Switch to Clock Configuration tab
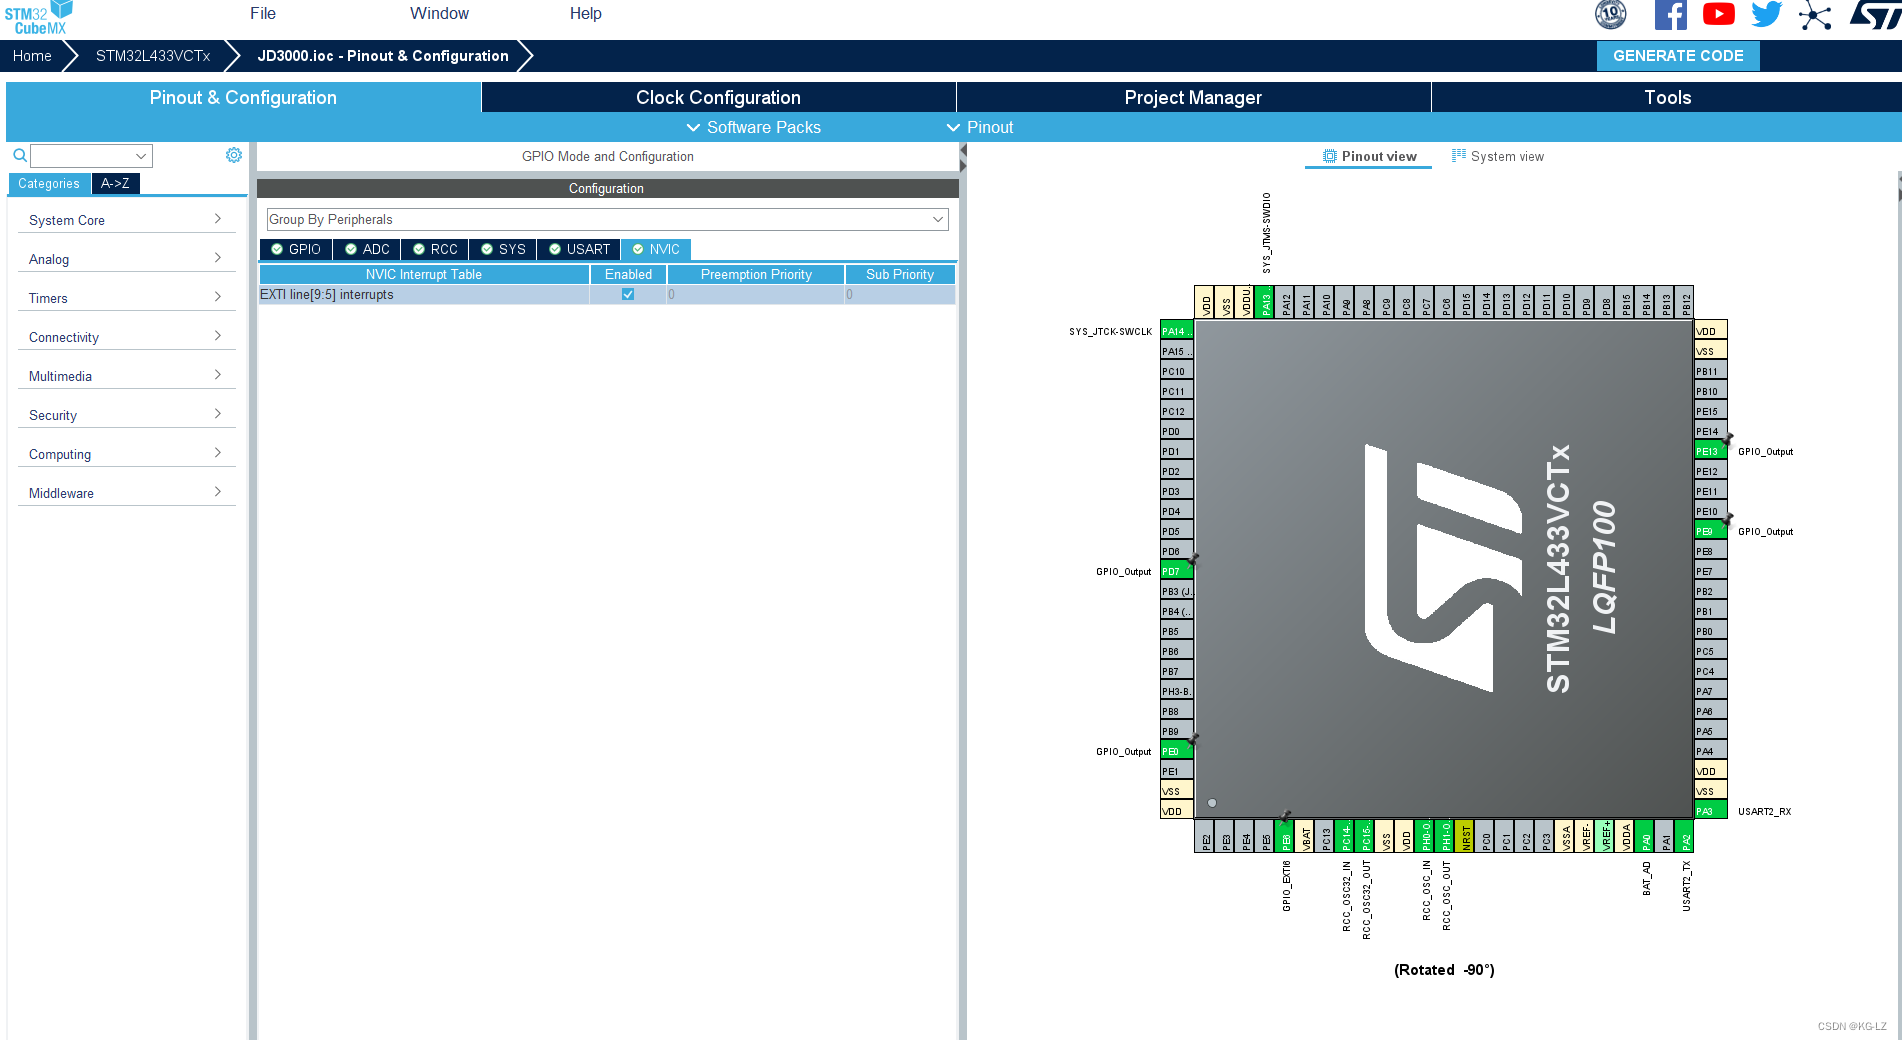This screenshot has width=1902, height=1040. (718, 97)
